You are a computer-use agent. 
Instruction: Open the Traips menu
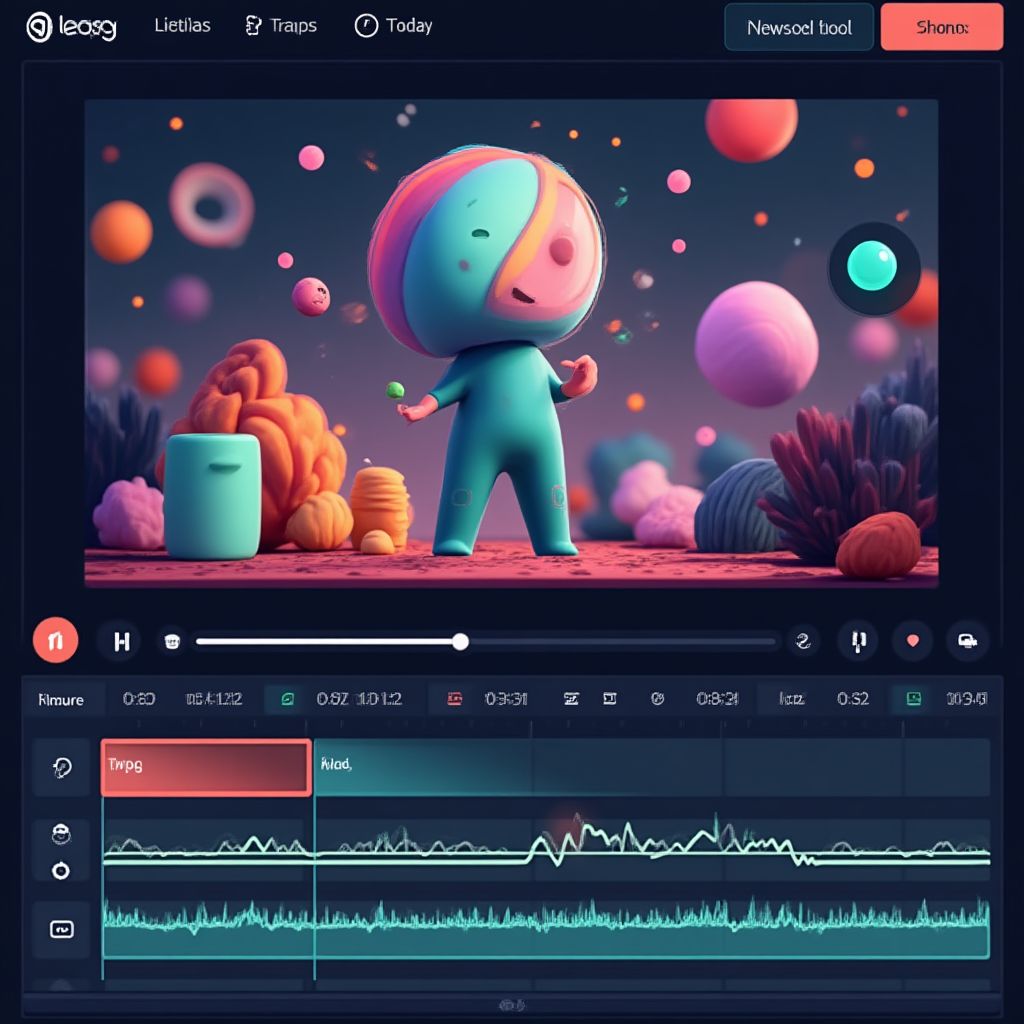pos(281,26)
